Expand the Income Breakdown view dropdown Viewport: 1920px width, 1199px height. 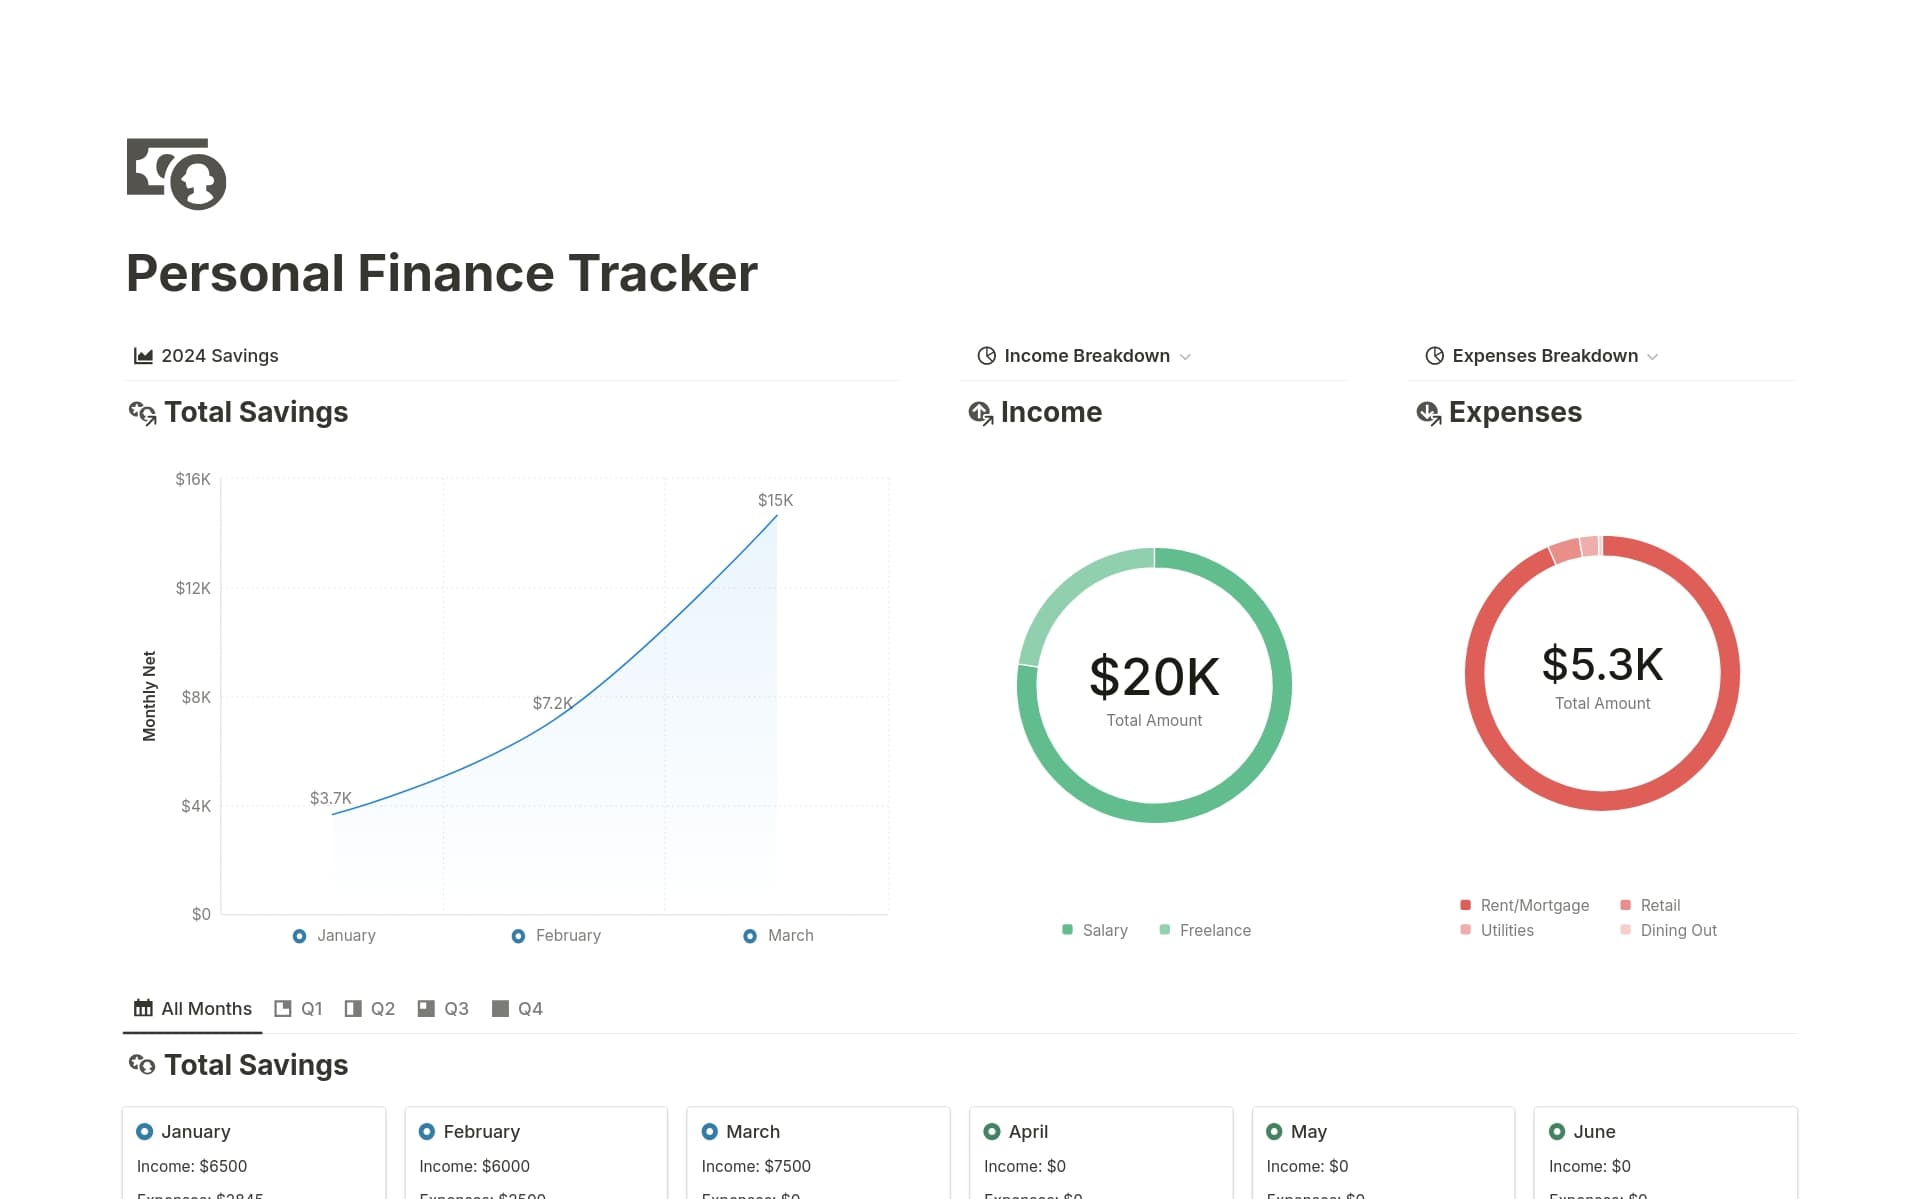point(1186,357)
